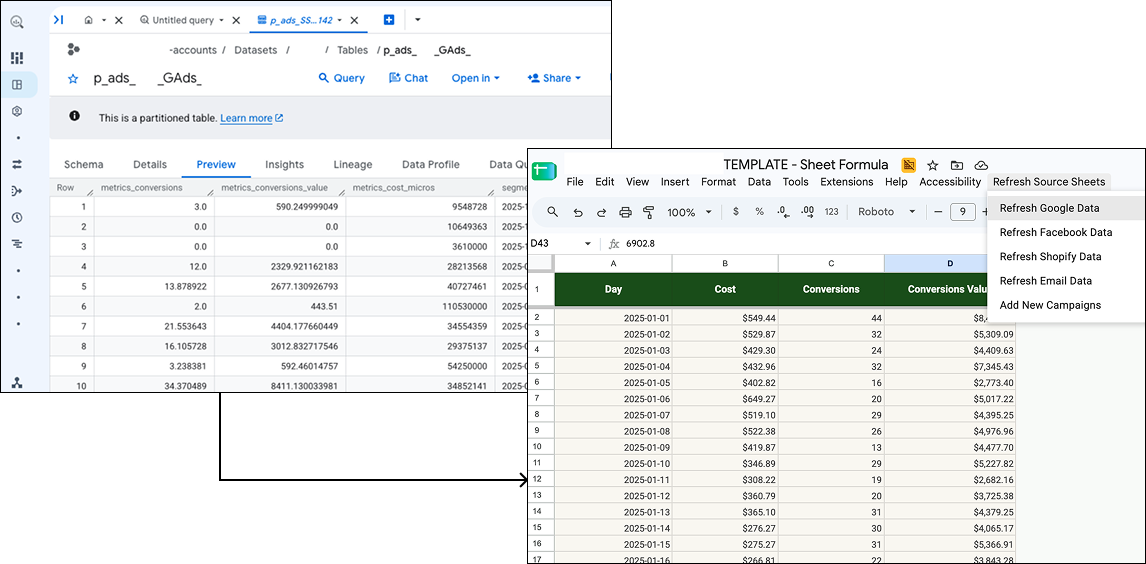Switch to the Insights tab
The width and height of the screenshot is (1146, 564).
(284, 164)
